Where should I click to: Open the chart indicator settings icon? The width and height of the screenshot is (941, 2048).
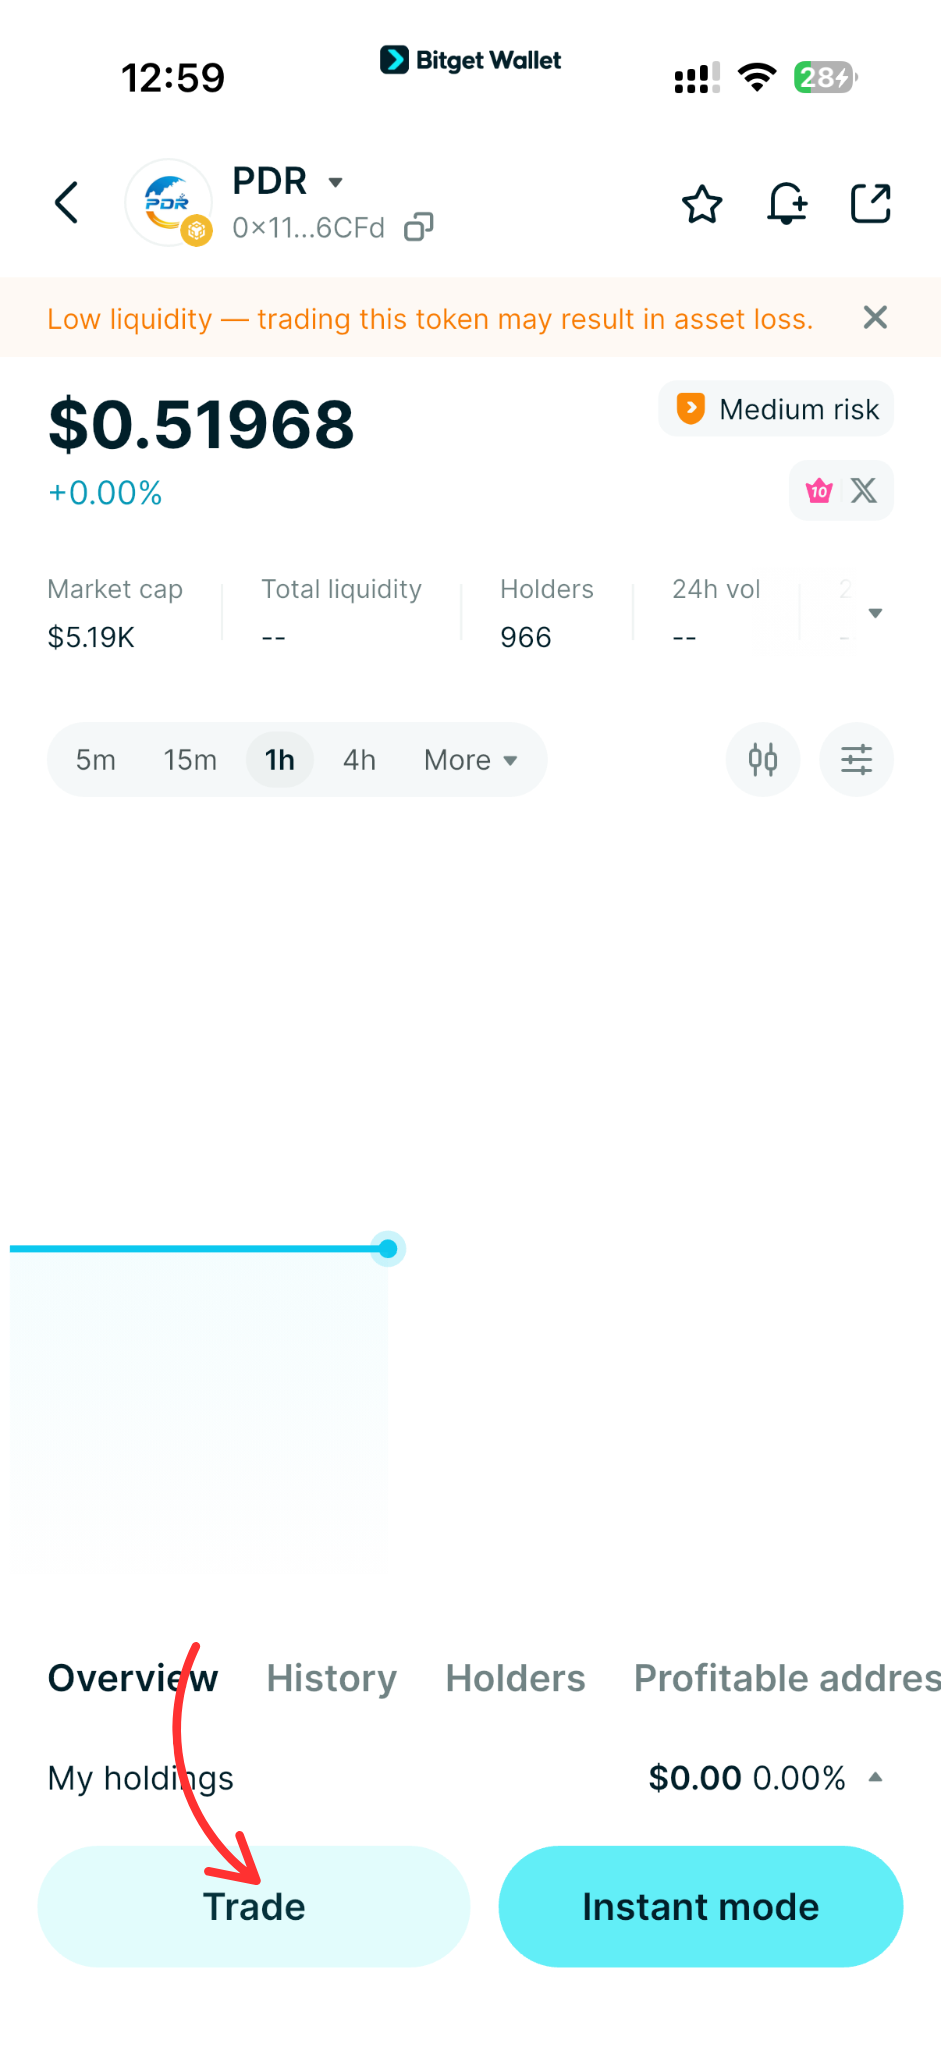[856, 760]
